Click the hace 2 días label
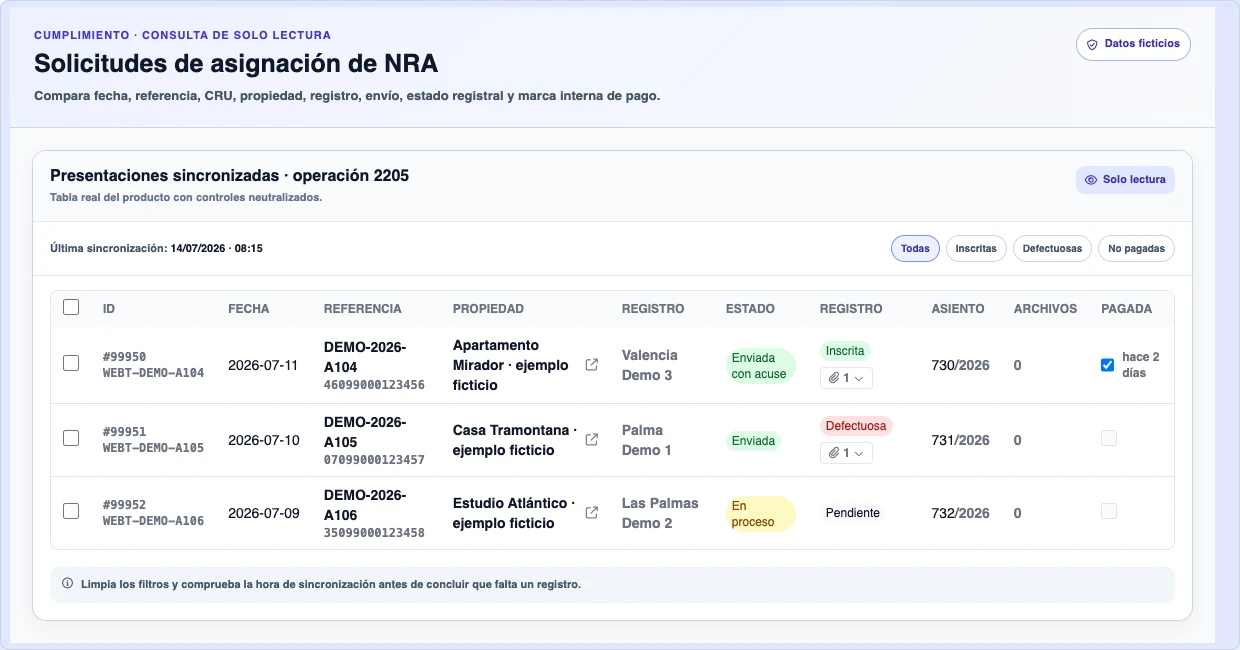This screenshot has height=650, width=1240. tap(1140, 365)
